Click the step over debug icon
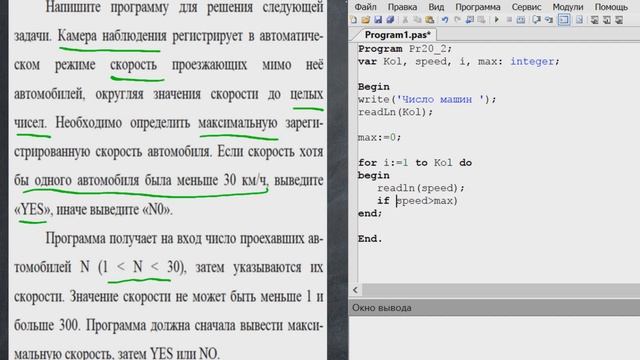 click(x=536, y=20)
